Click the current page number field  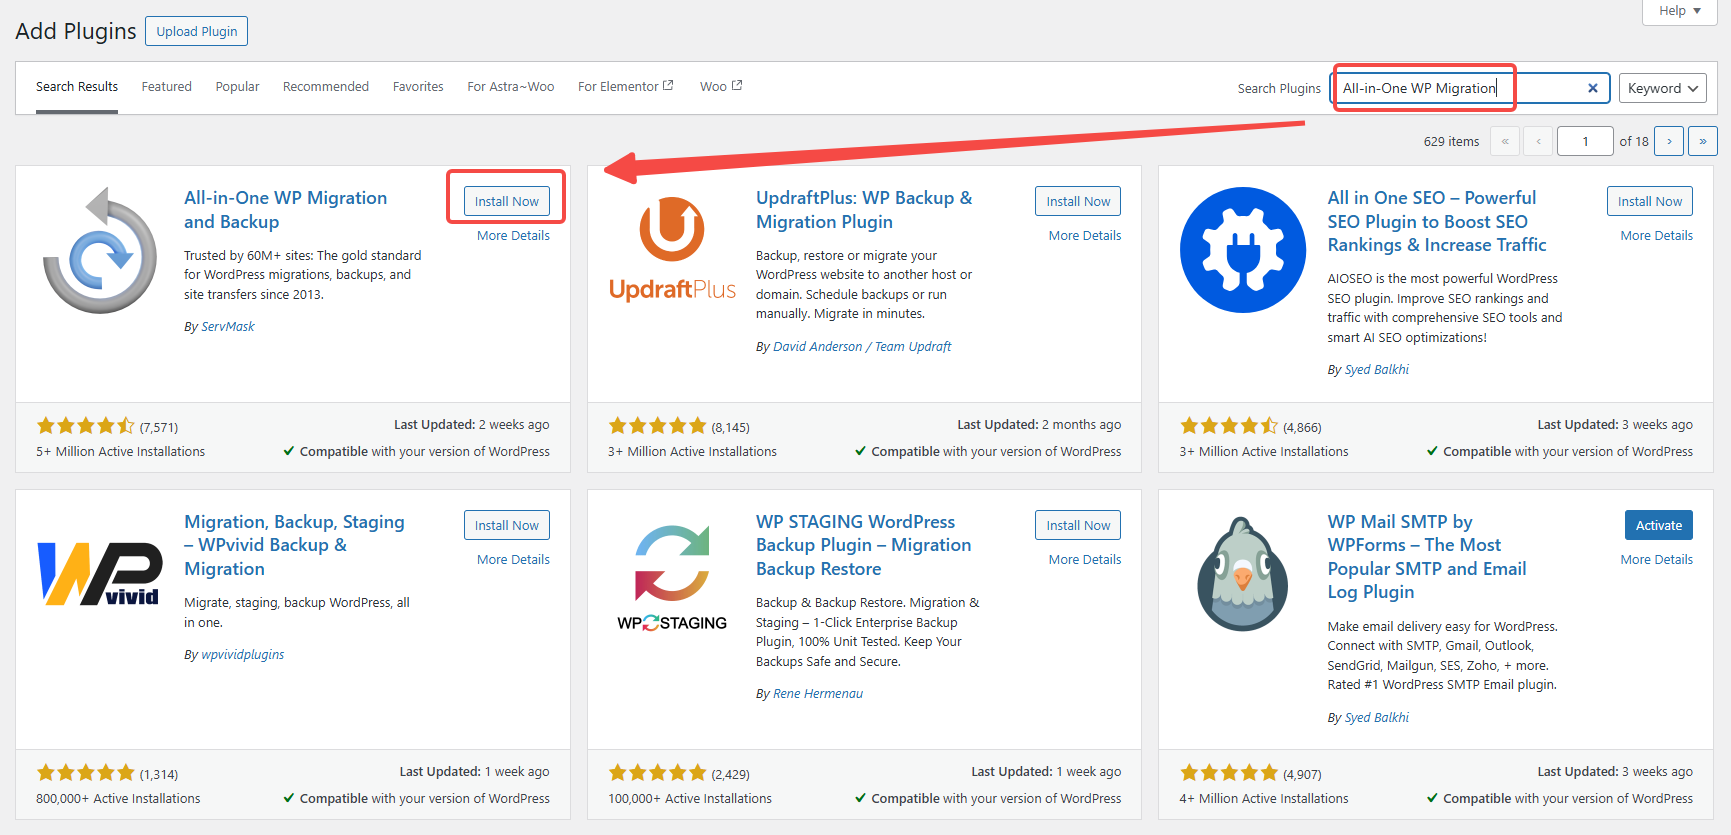coord(1584,141)
